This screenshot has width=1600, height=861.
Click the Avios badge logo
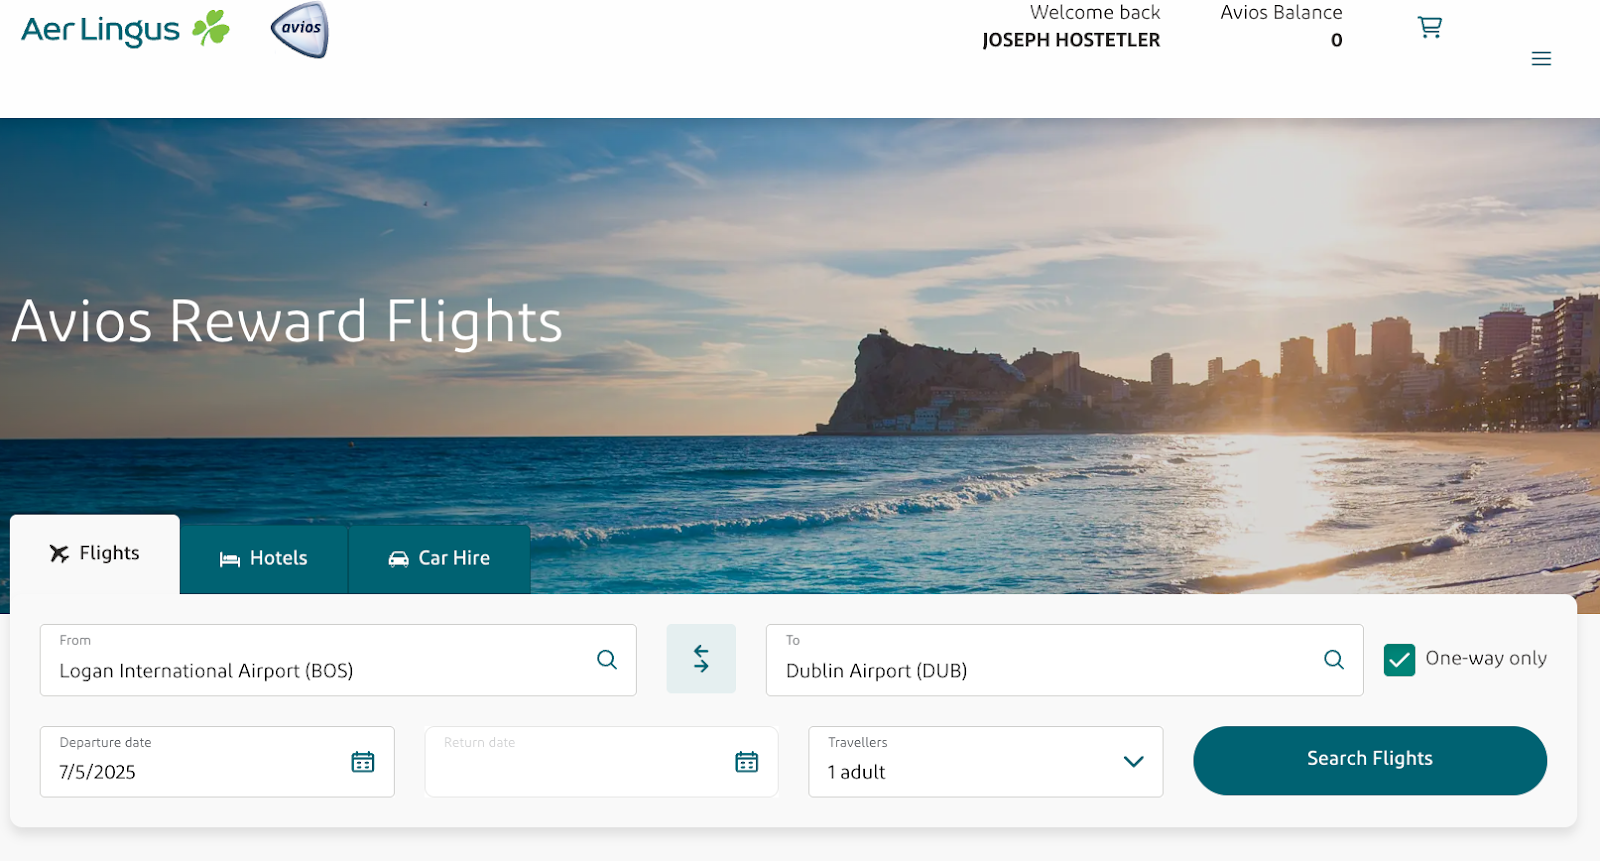pyautogui.click(x=300, y=30)
